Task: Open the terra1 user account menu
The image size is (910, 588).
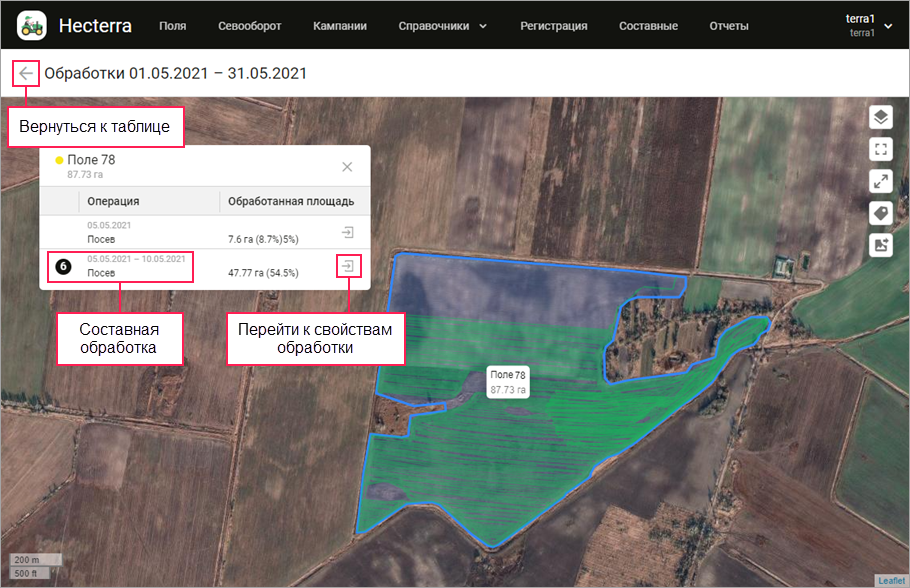Action: 868,25
